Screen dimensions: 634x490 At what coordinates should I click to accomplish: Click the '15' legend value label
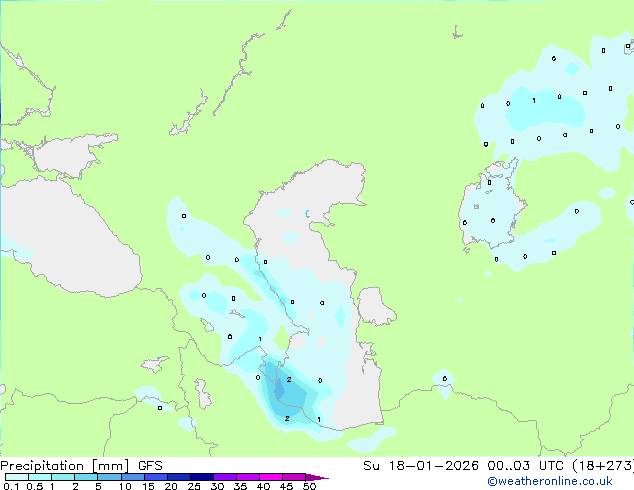pos(148,486)
